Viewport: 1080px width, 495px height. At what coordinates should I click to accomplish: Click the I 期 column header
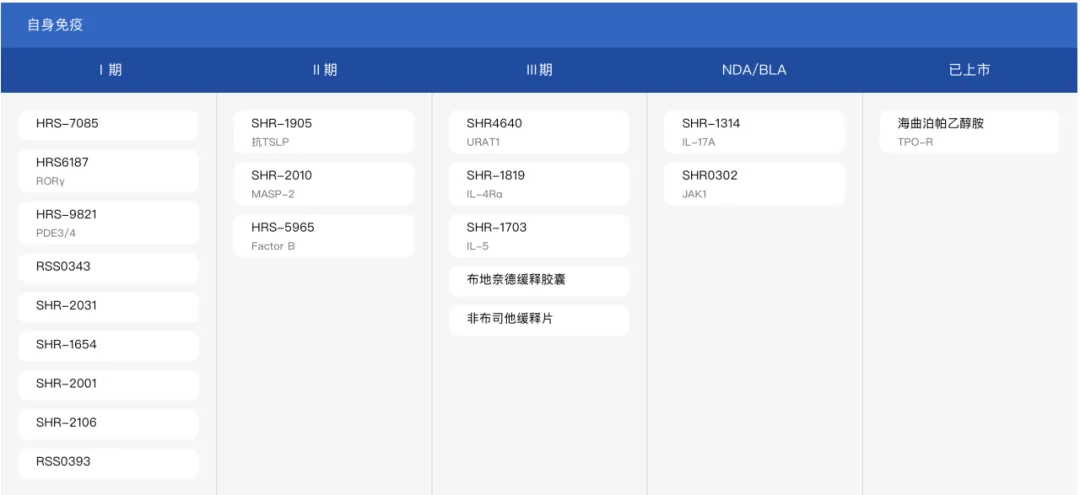109,70
